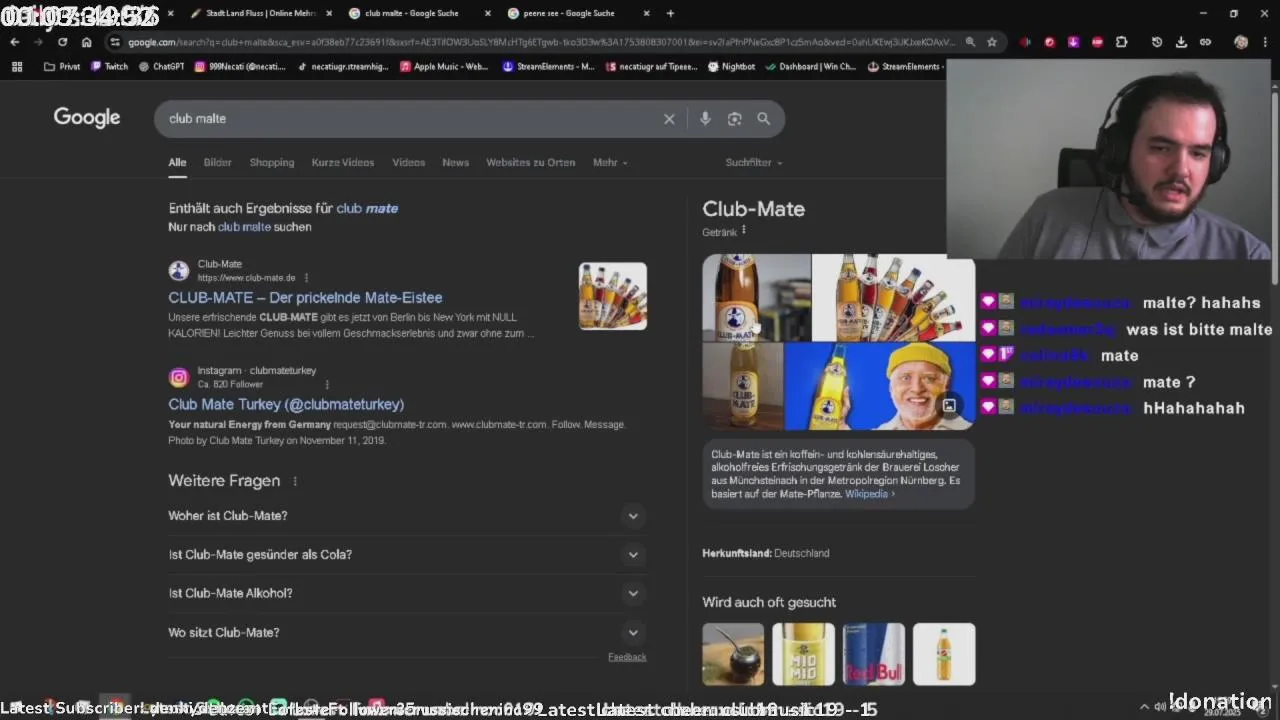Viewport: 1280px width, 720px height.
Task: Switch to the Bilder tab
Action: tap(217, 163)
